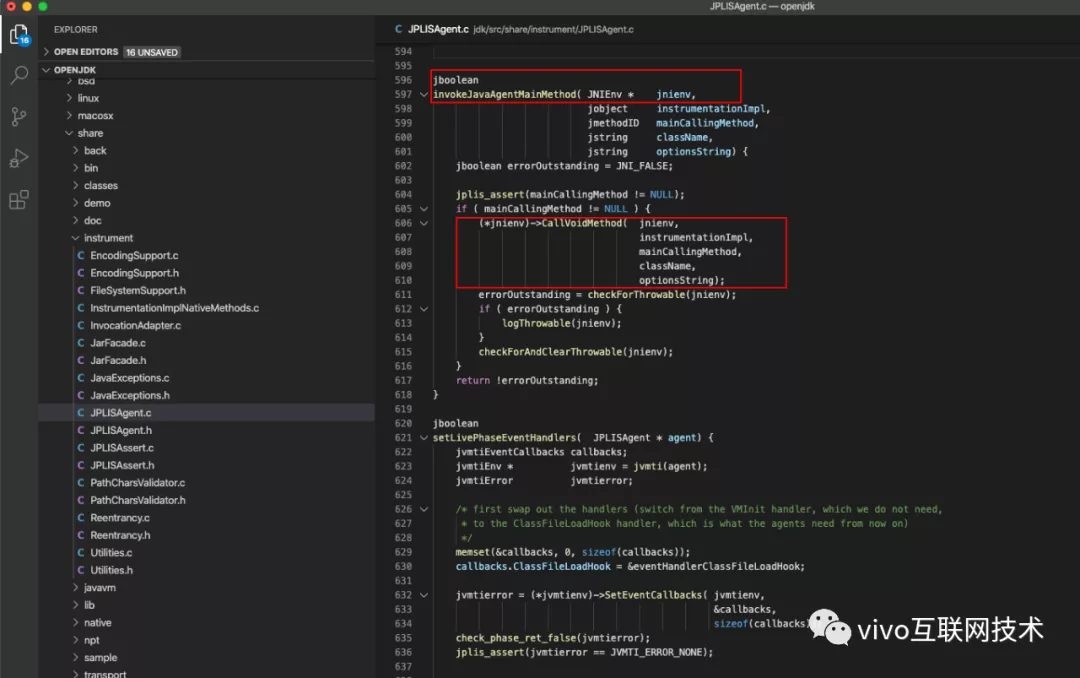Click C icon in JPLISAgent.c editor tab
Screen dimensions: 1080x678
coord(398,29)
